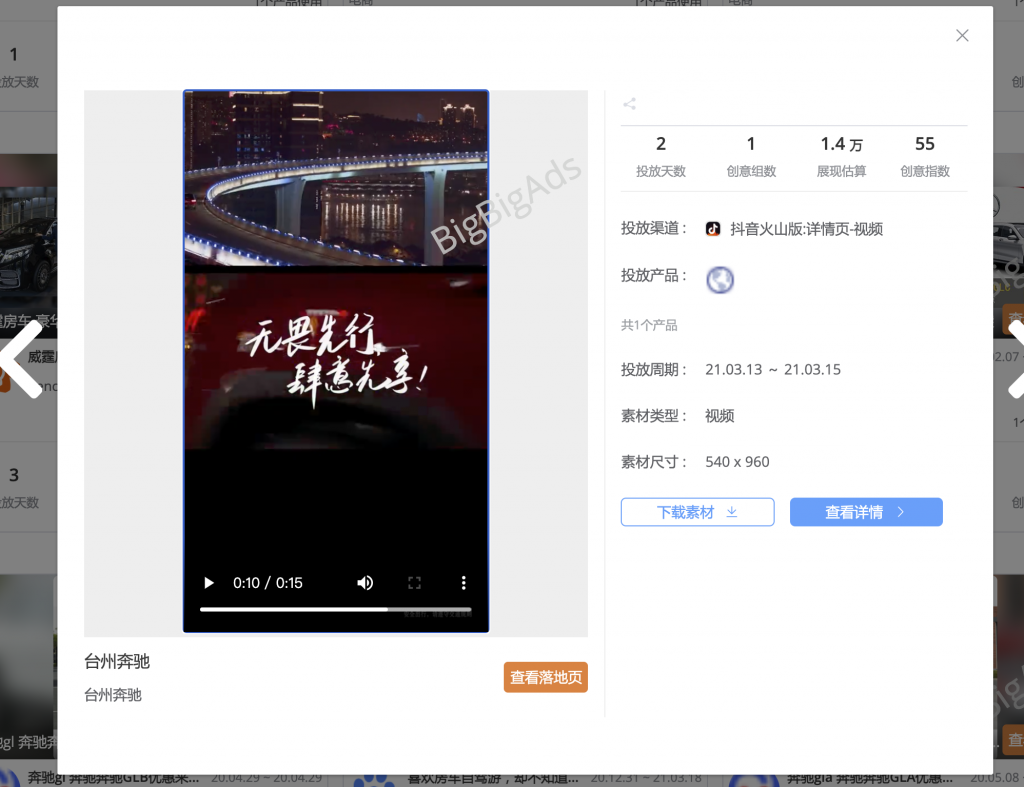Click the 共1个产品 text
This screenshot has width=1024, height=787.
(648, 325)
